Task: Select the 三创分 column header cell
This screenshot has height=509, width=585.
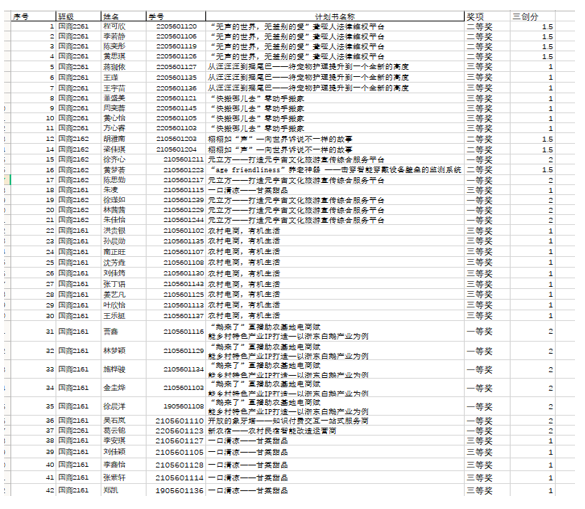Action: tap(533, 16)
